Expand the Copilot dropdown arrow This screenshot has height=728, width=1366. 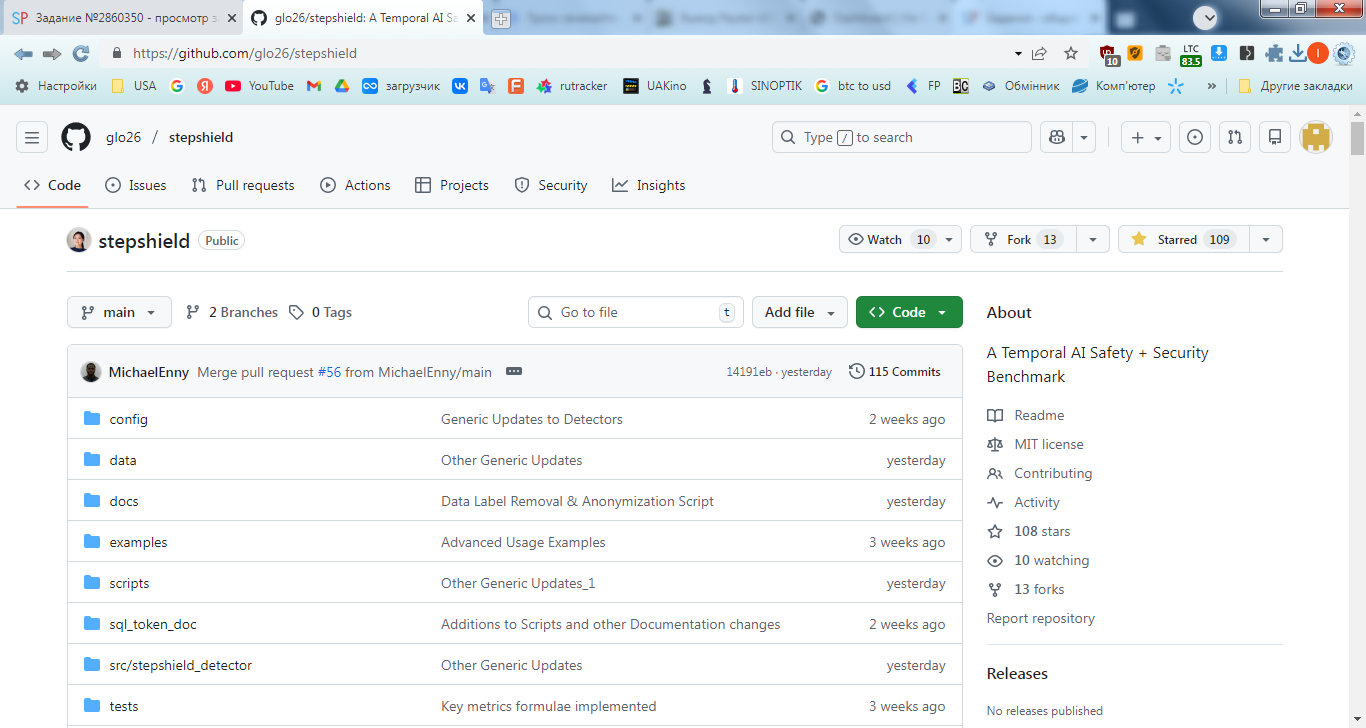(x=1084, y=137)
